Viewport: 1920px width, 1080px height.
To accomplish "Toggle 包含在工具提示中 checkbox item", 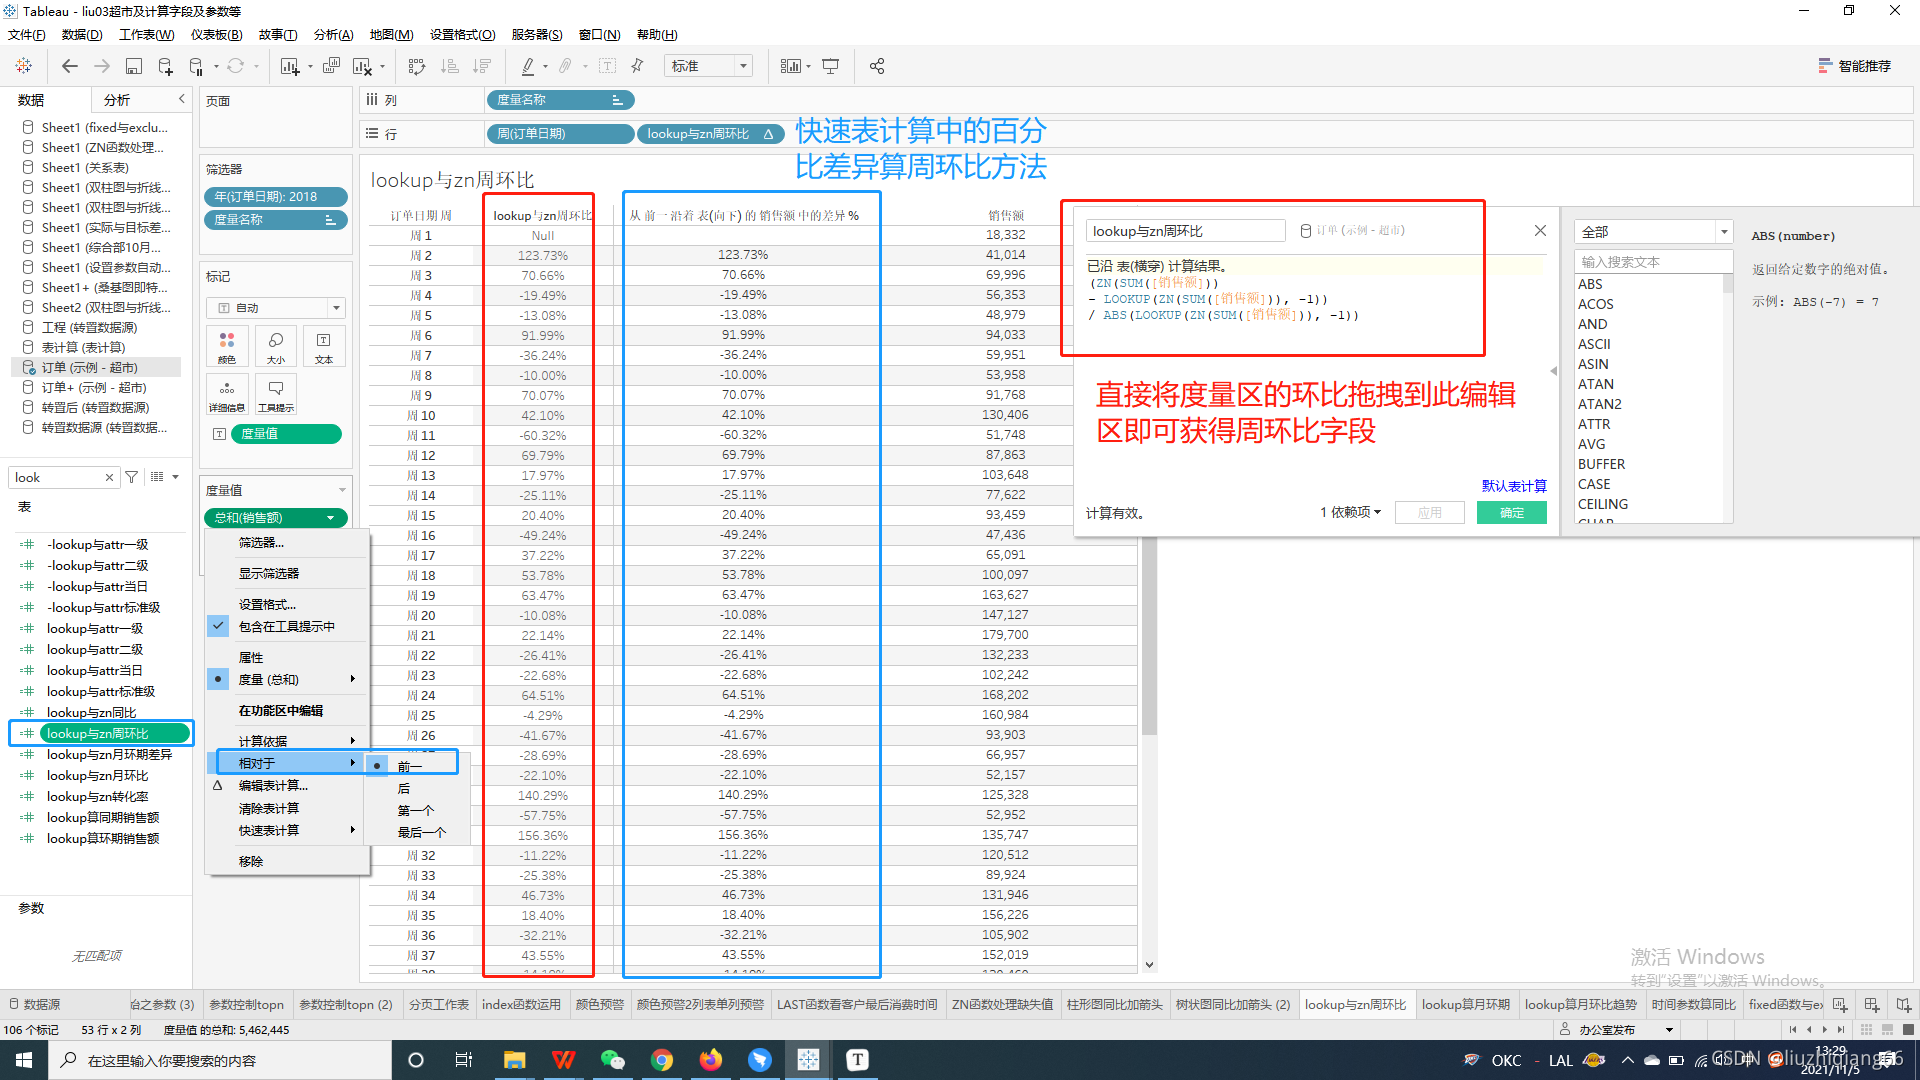I will [x=286, y=626].
